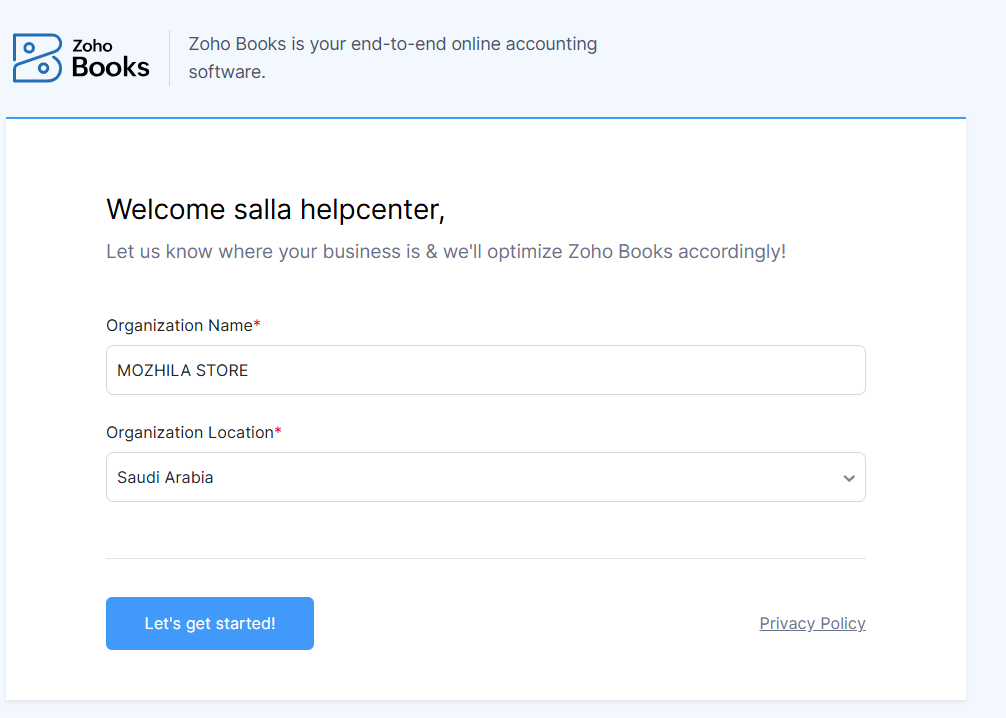
Task: Click the "Books" wordmark in header
Action: [x=111, y=67]
